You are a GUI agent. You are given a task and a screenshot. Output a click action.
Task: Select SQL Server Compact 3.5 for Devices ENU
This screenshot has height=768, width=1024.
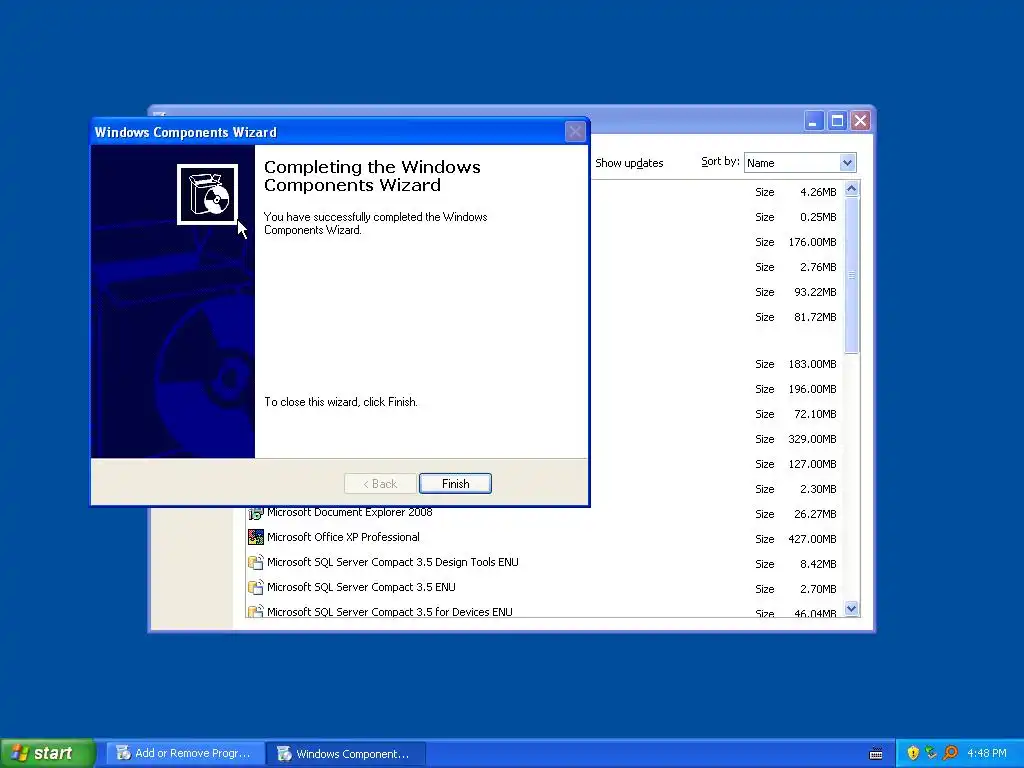389,611
